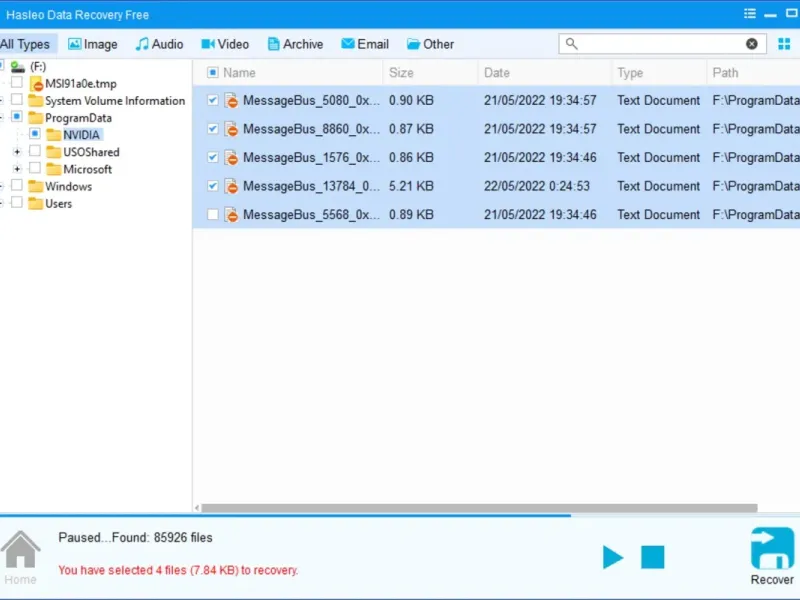
Task: Click Windows folder icon
Action: [36, 186]
